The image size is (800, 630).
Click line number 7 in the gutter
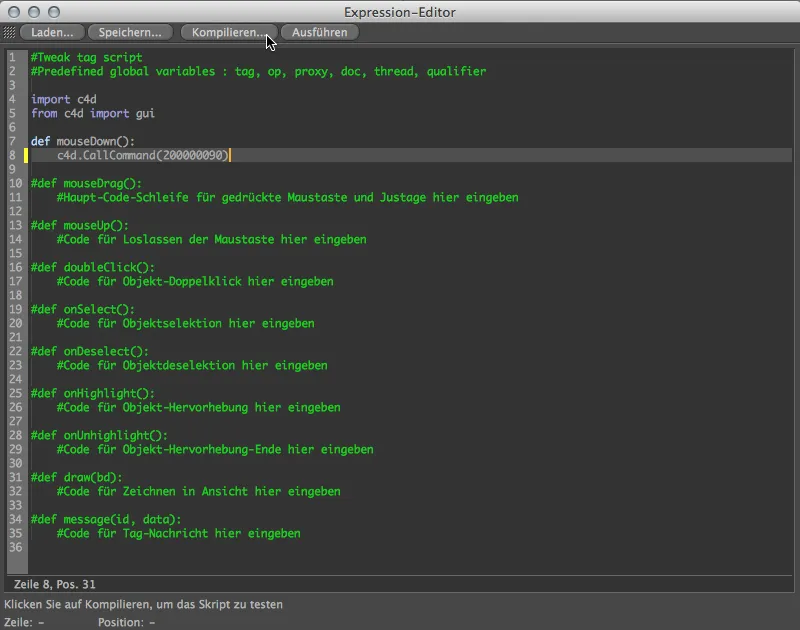pyautogui.click(x=12, y=141)
